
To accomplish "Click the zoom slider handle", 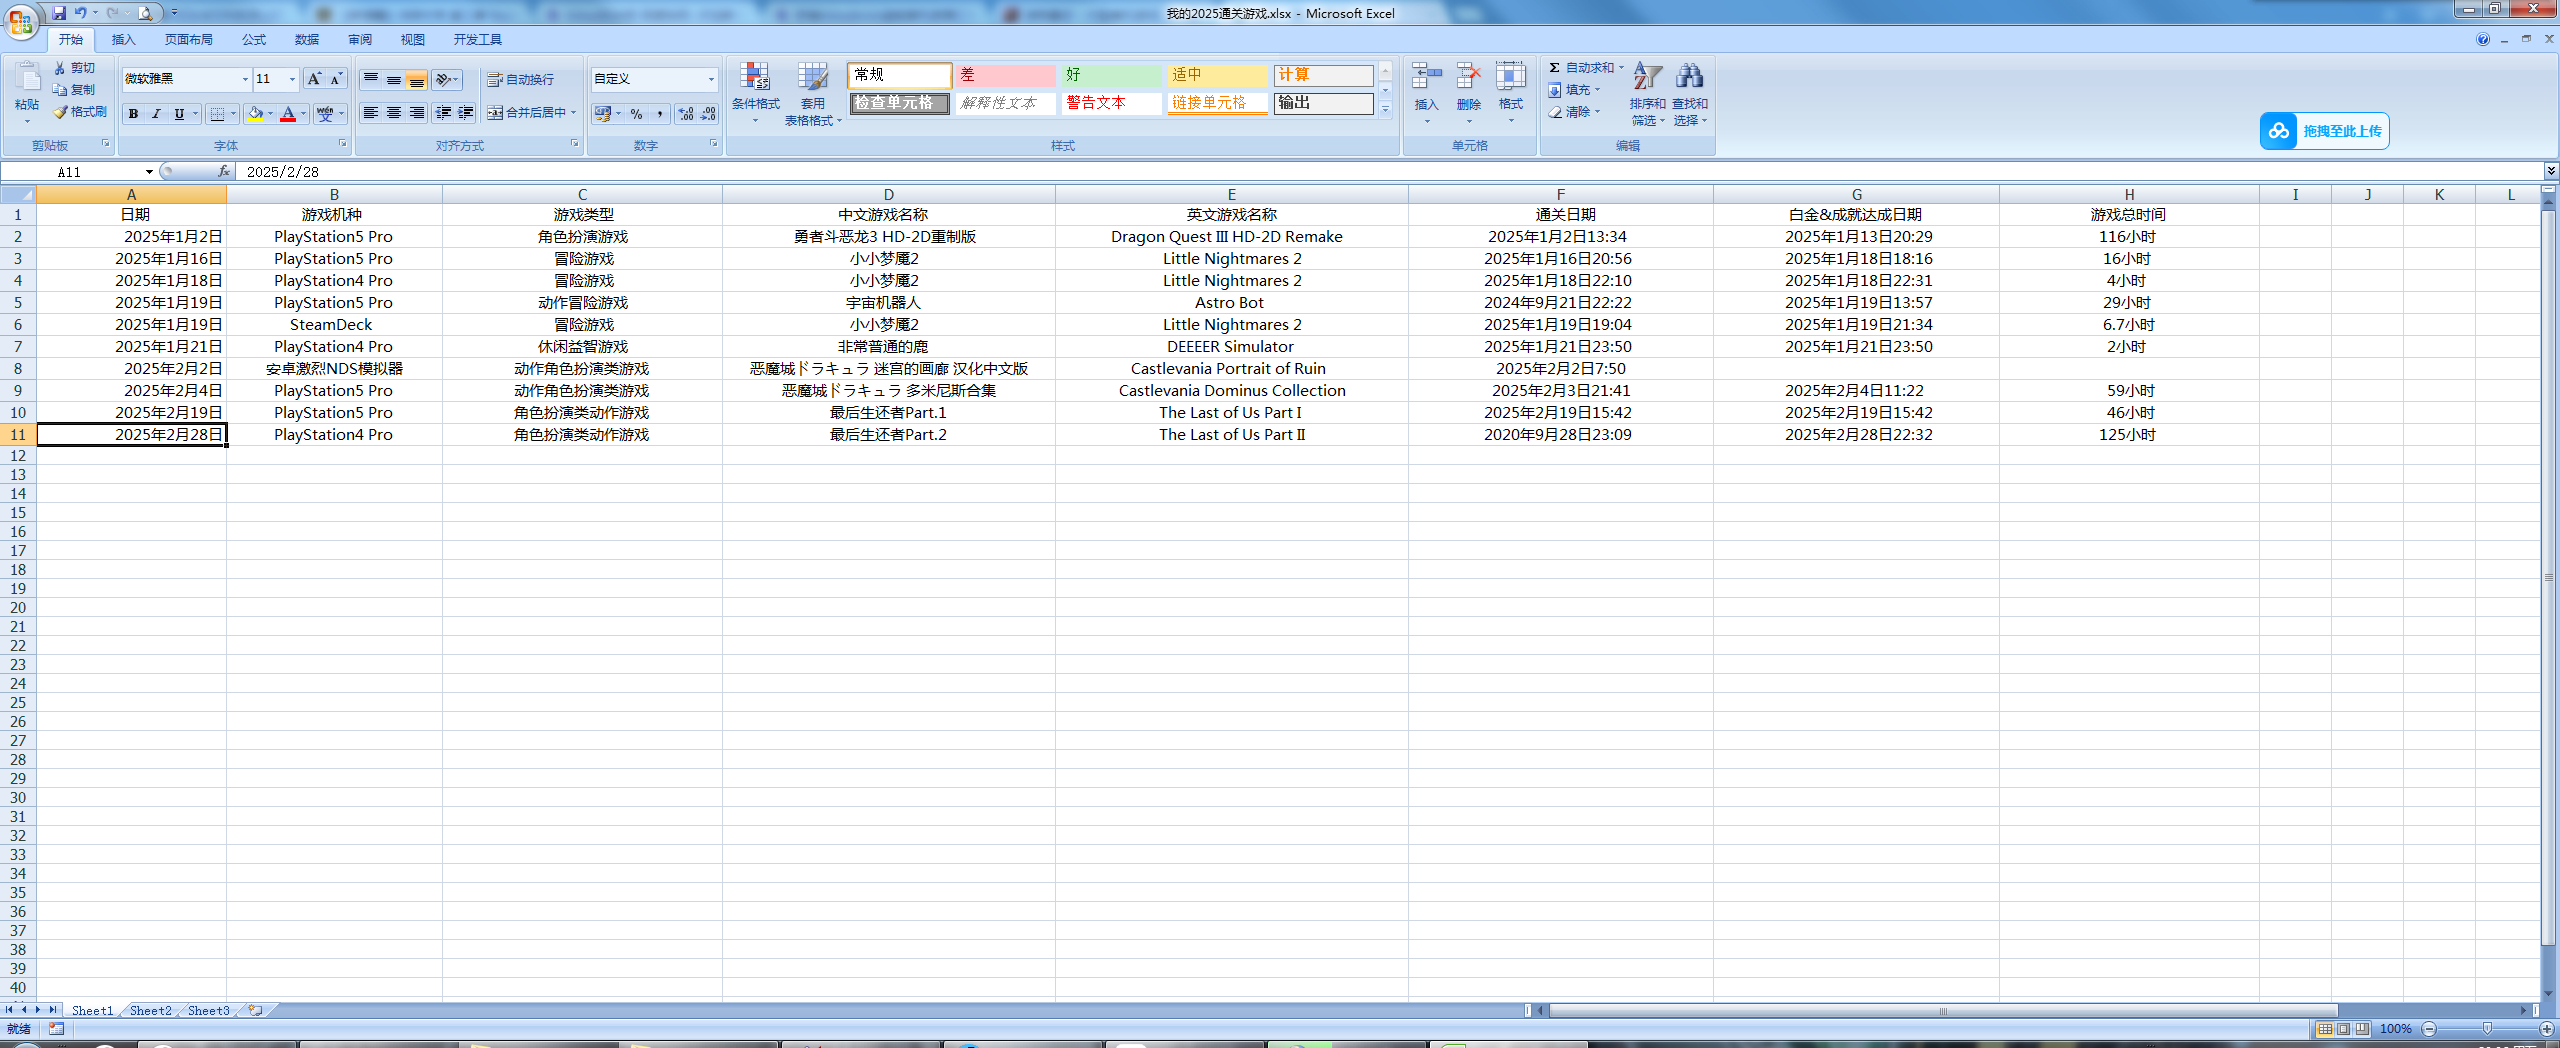I will 2487,1029.
